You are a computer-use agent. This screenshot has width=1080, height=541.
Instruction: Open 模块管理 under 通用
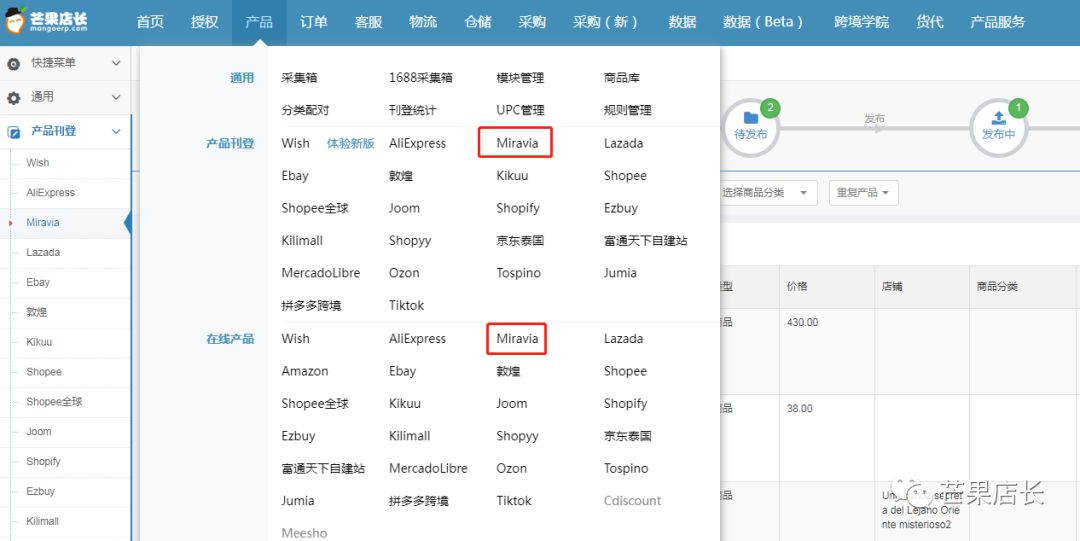pos(520,78)
